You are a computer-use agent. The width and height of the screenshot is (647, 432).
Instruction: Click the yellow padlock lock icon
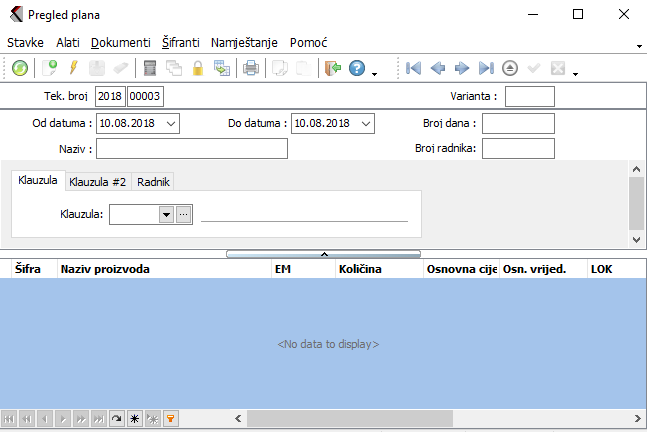pos(198,69)
